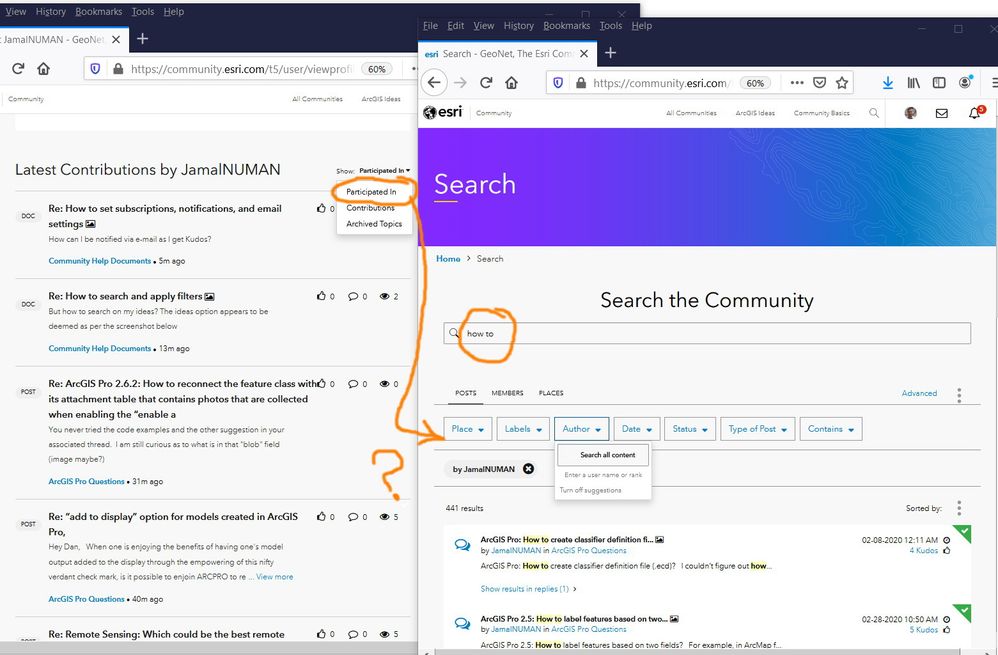The image size is (998, 655).
Task: Open Firefox Downloads arrow
Action: click(888, 83)
